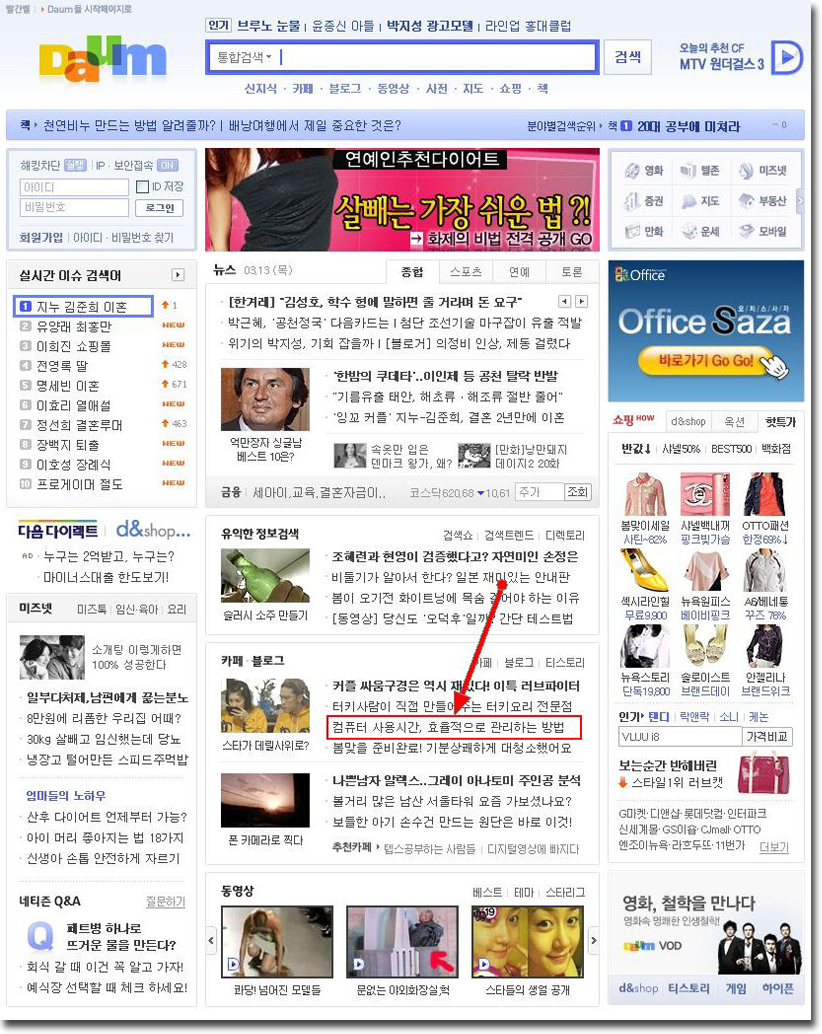Switch news to 종합 tab
Image resolution: width=822 pixels, height=1034 pixels.
click(413, 272)
